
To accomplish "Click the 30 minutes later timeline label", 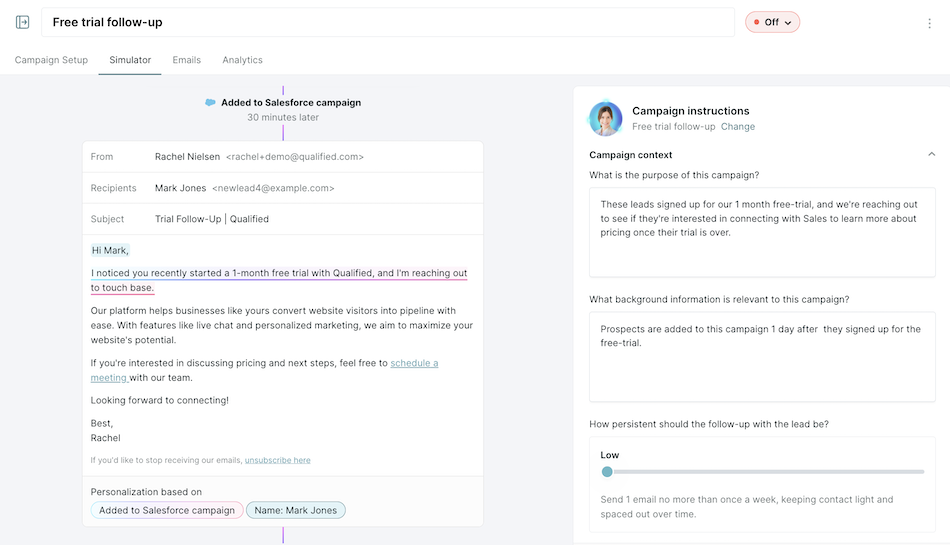I will click(x=283, y=117).
